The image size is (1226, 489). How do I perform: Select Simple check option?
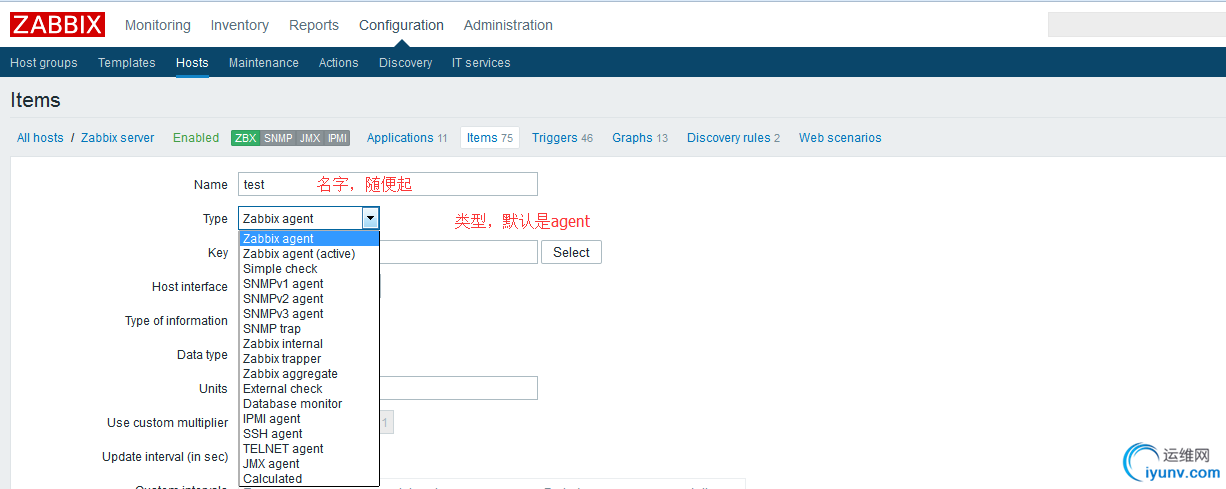click(x=309, y=269)
